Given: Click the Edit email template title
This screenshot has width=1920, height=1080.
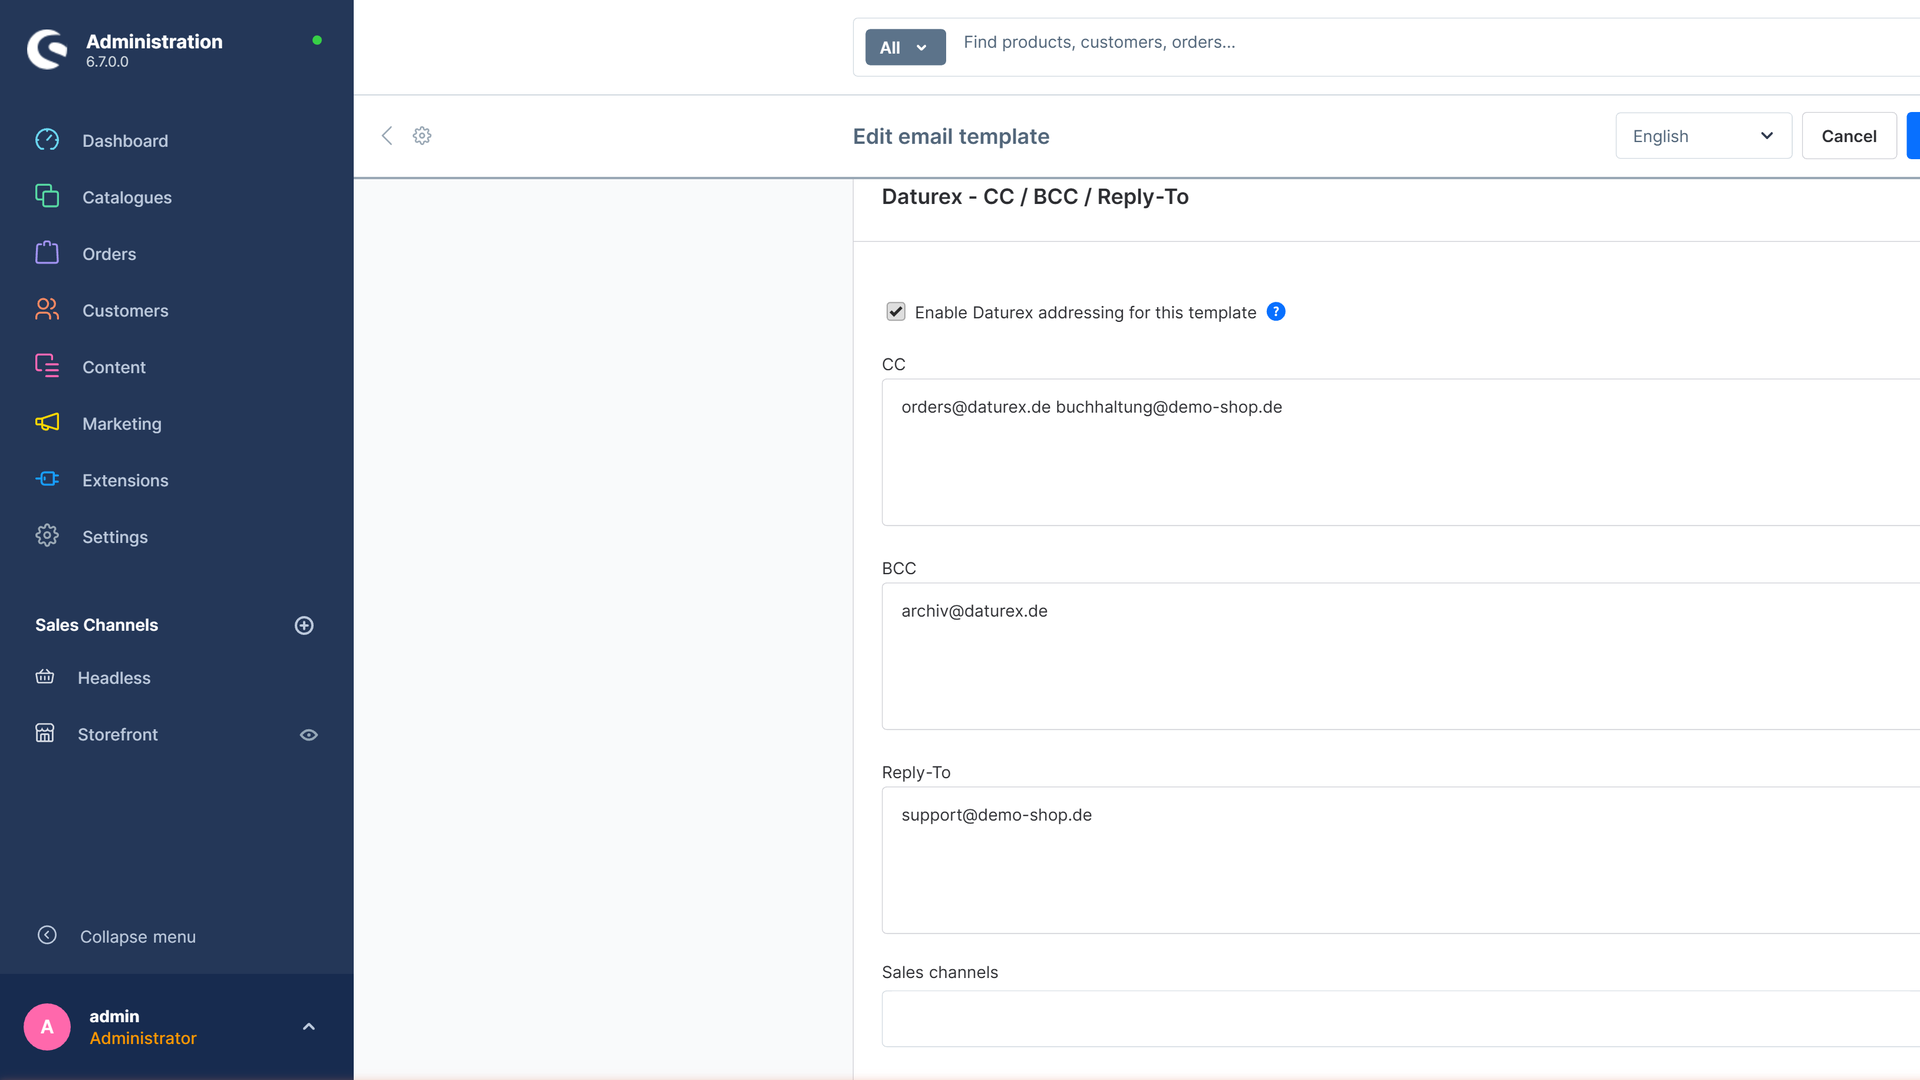Looking at the screenshot, I should pyautogui.click(x=951, y=137).
